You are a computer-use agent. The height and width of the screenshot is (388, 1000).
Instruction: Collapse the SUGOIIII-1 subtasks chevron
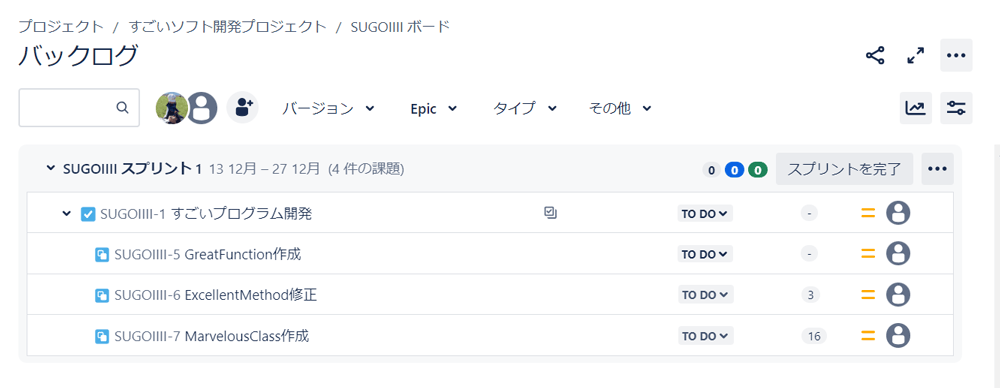pos(66,213)
